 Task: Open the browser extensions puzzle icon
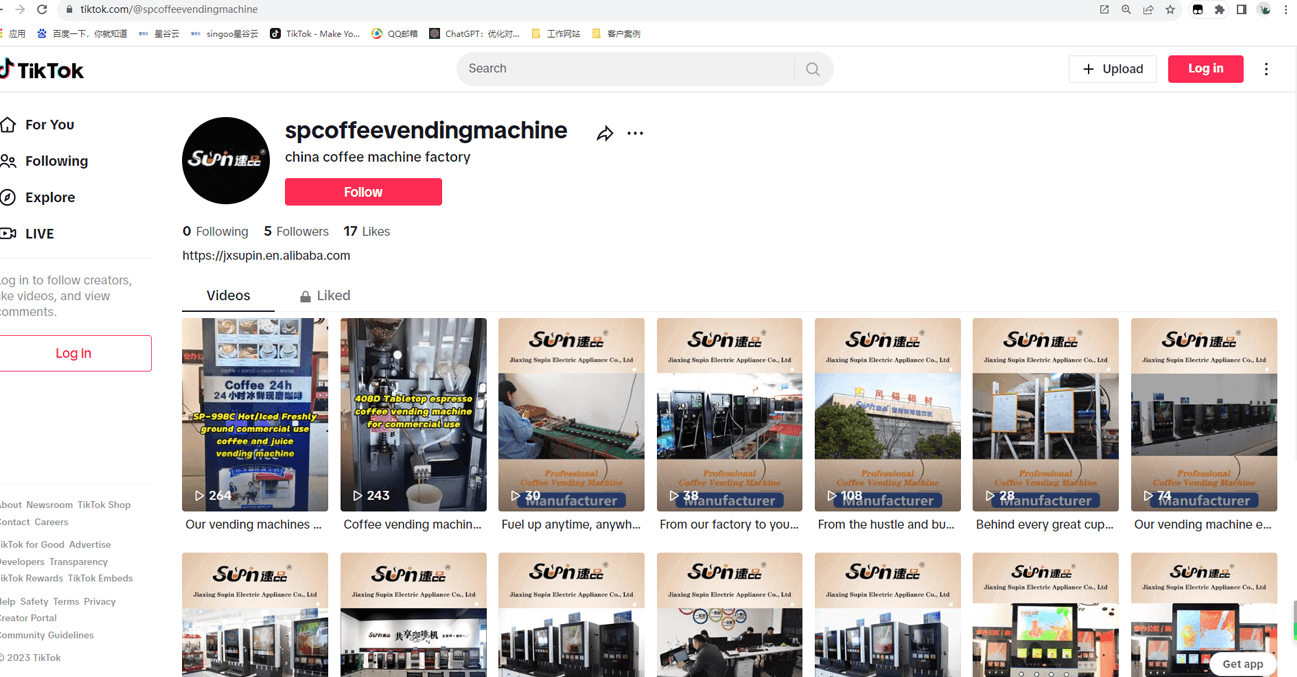1219,10
